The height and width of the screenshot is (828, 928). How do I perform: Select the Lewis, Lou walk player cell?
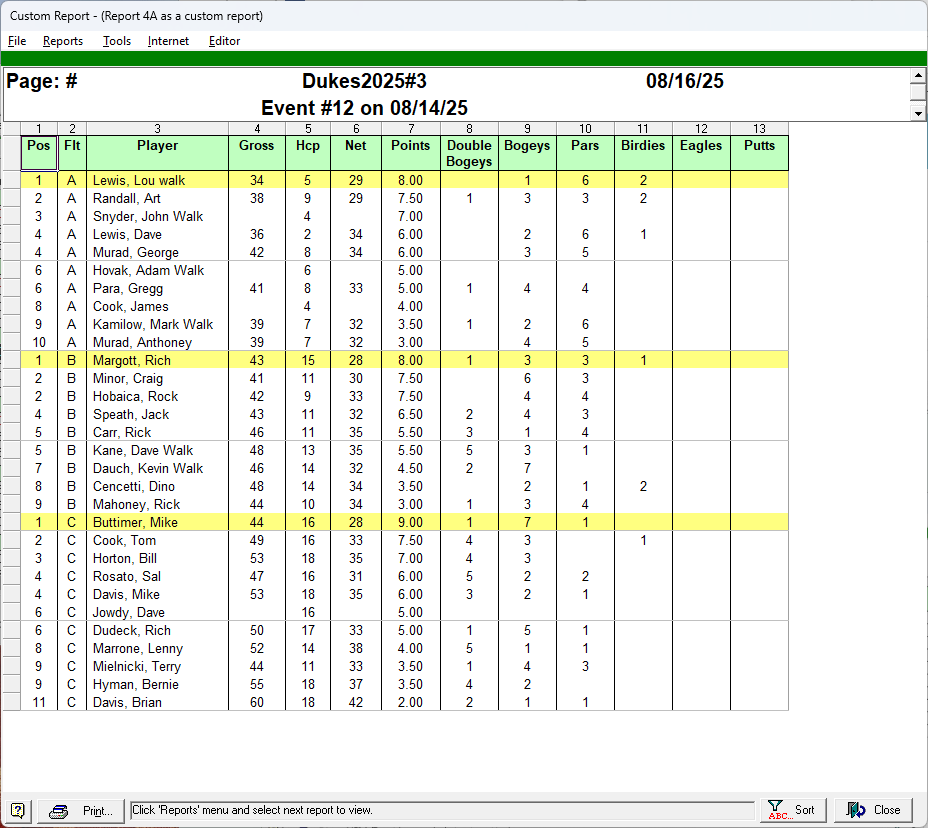[157, 181]
